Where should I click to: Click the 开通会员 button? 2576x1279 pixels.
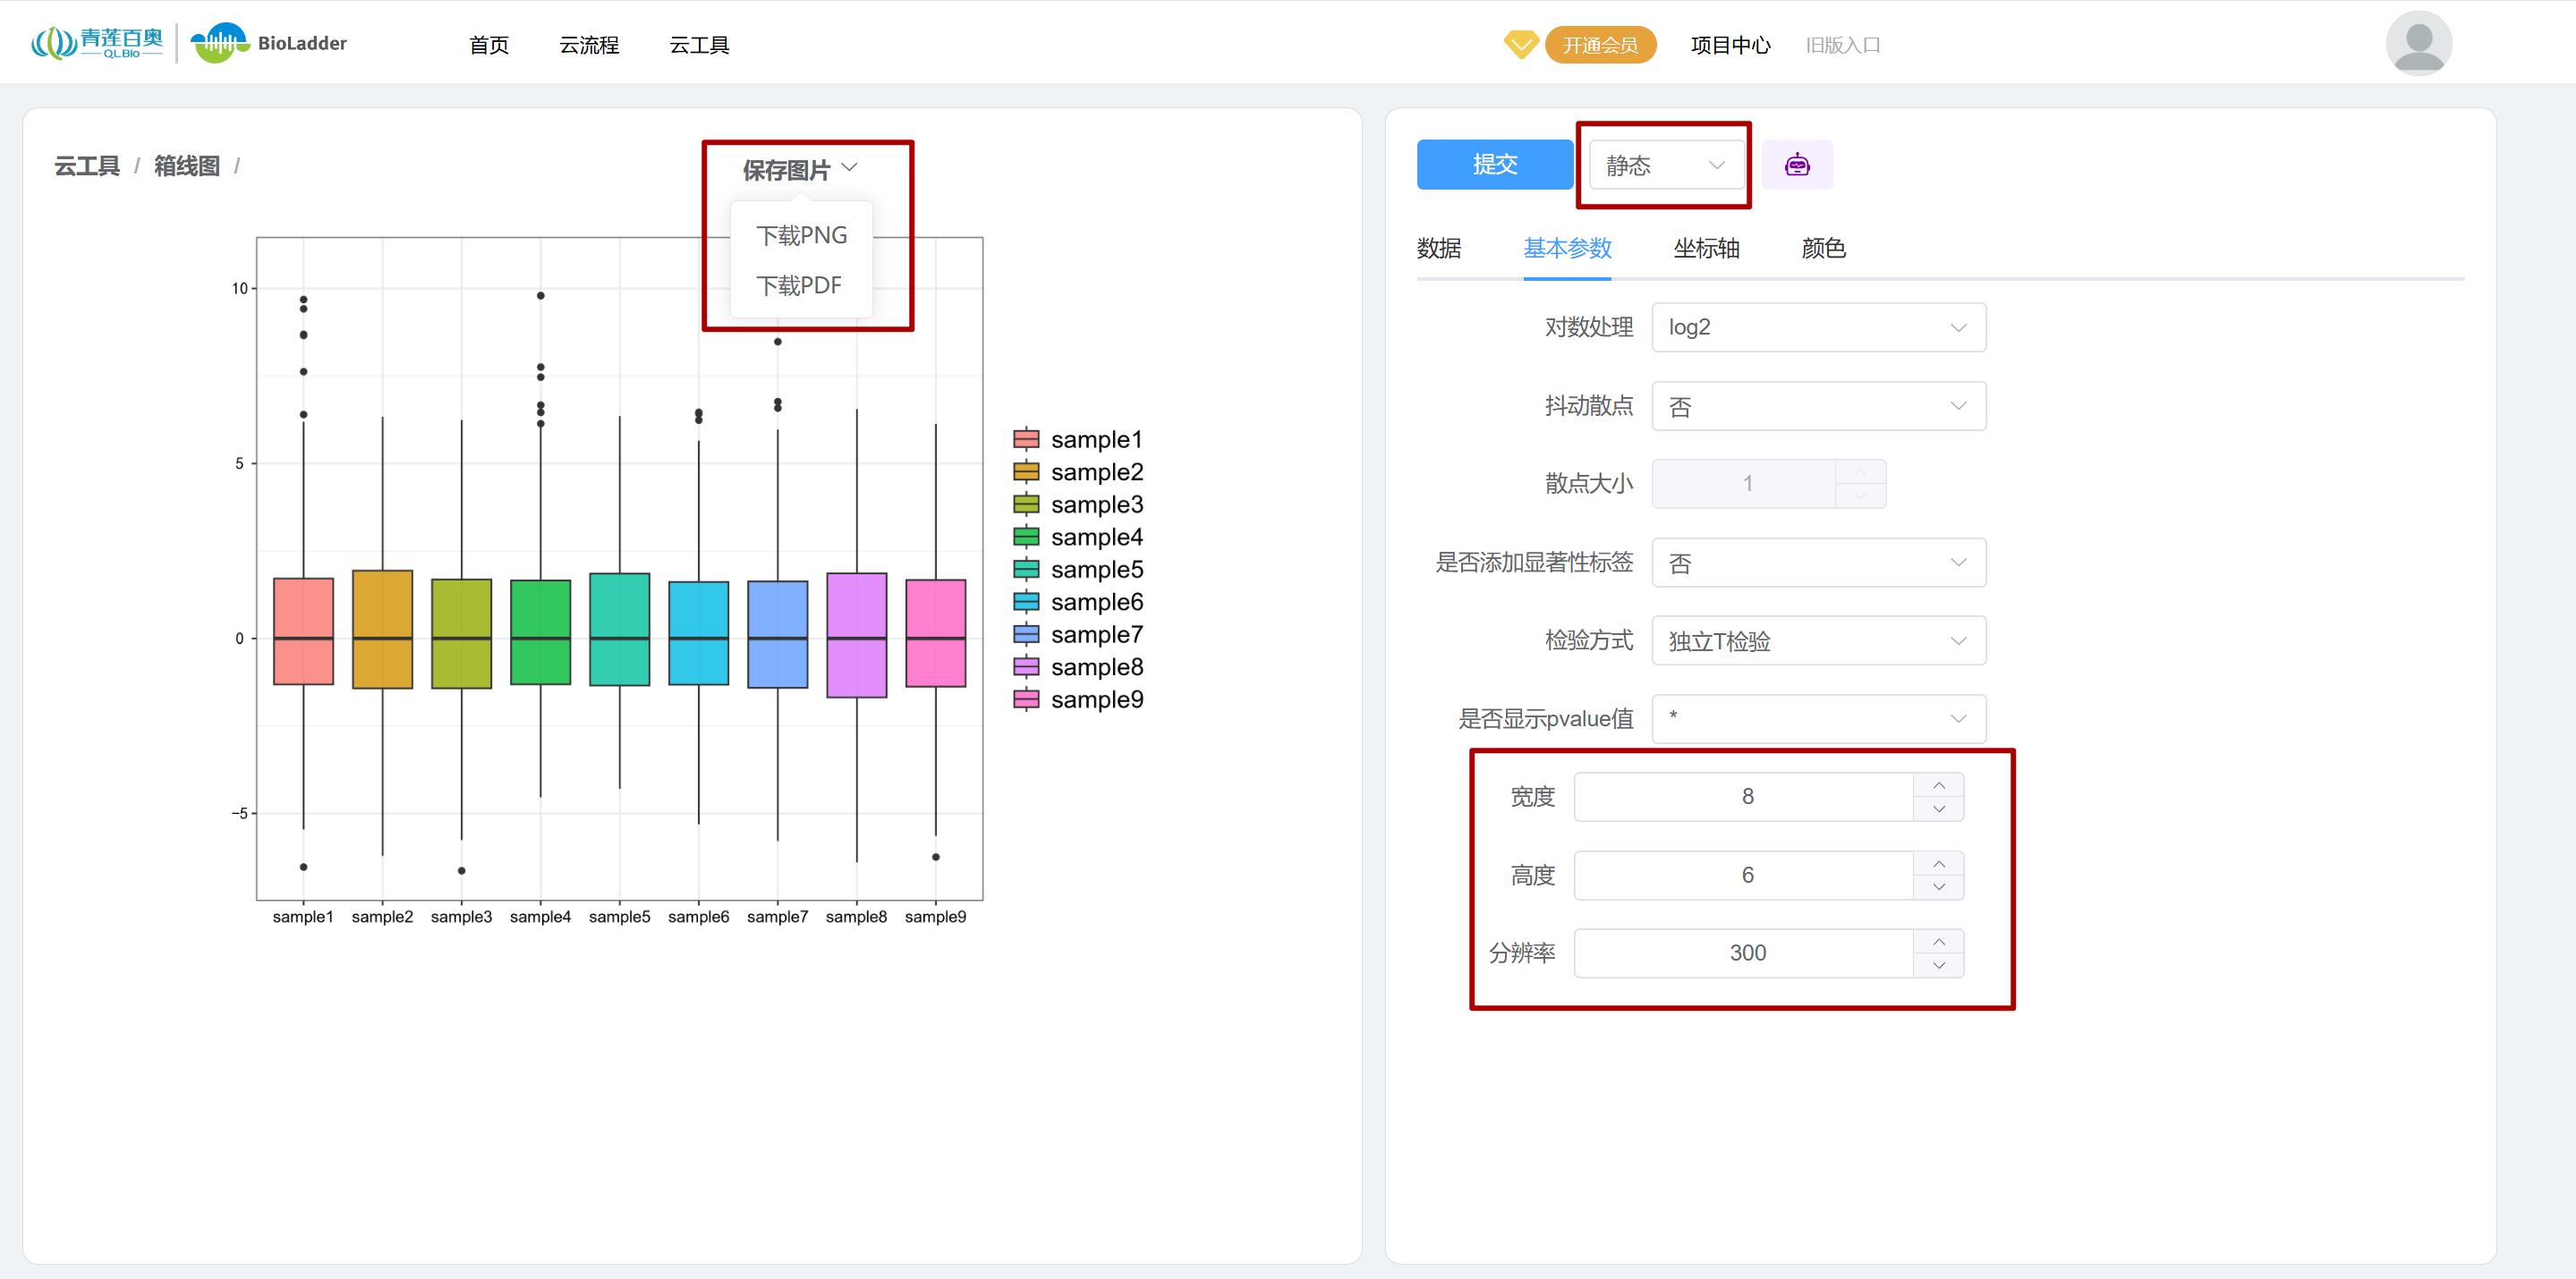pyautogui.click(x=1600, y=45)
